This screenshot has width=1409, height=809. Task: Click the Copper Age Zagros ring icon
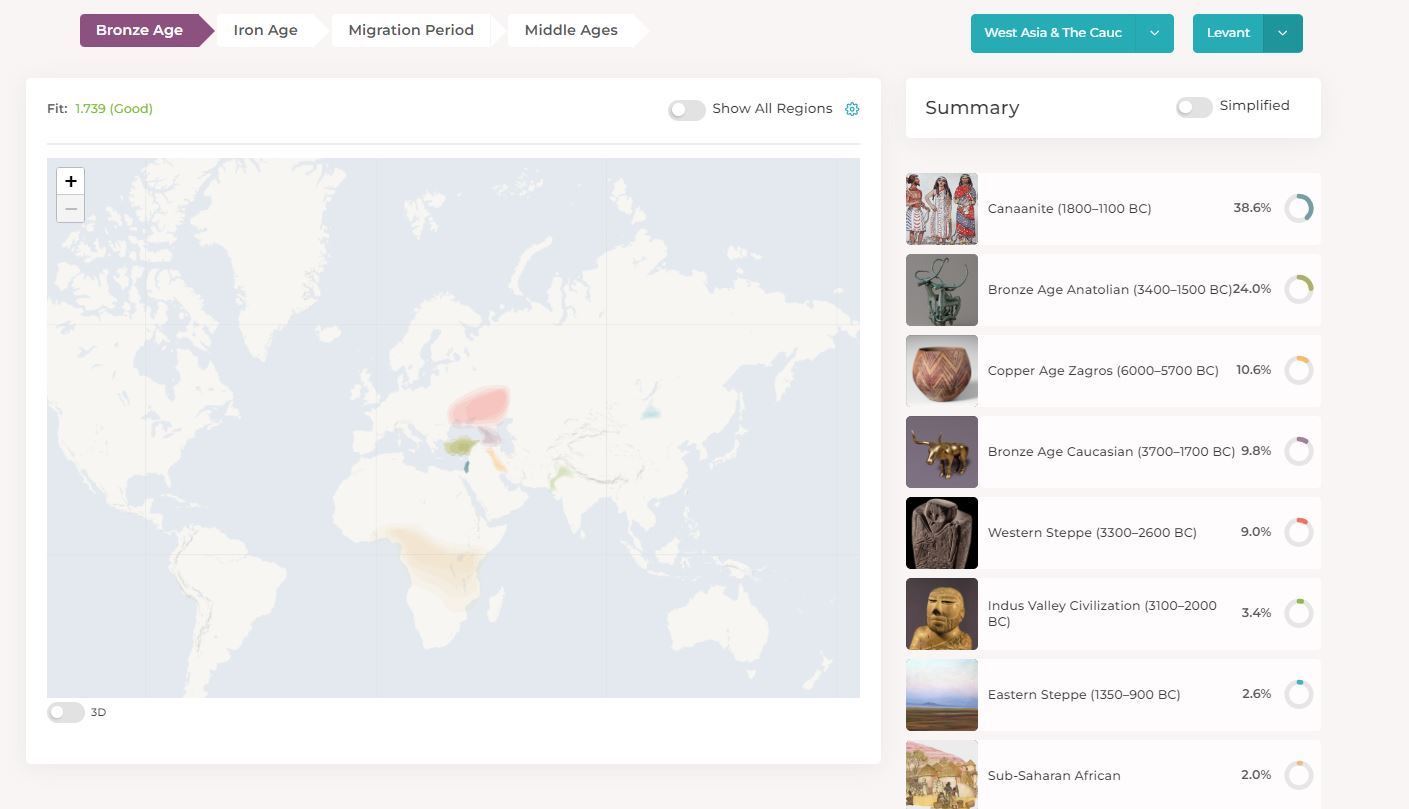coord(1298,370)
